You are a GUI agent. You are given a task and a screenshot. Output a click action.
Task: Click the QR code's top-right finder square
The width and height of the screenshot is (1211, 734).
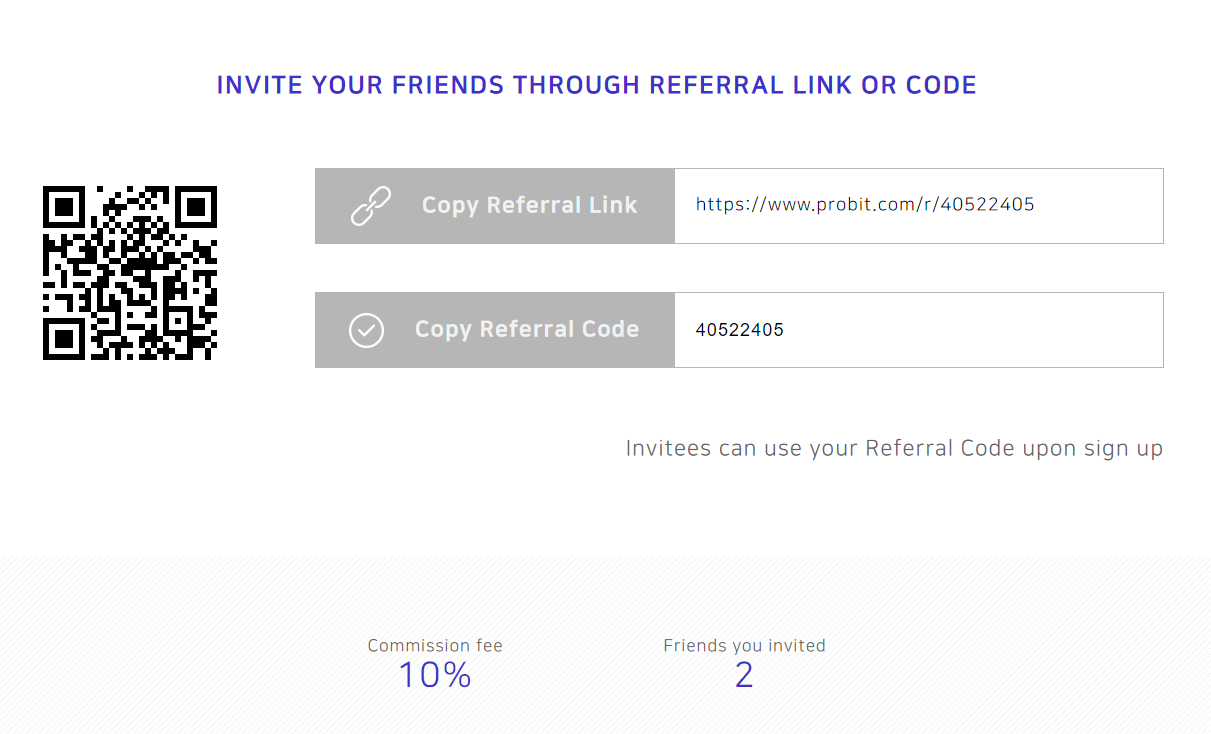tap(196, 207)
